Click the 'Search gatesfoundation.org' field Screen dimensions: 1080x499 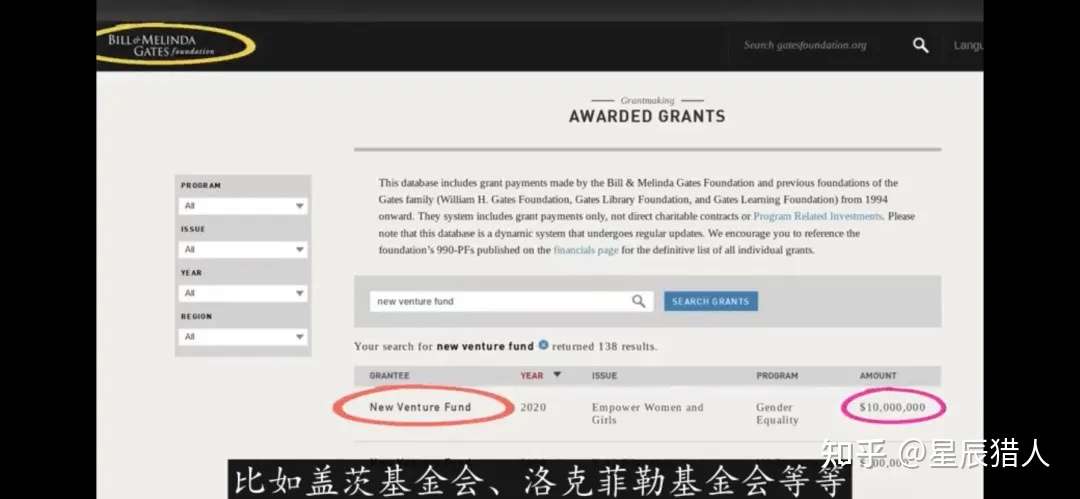[805, 45]
